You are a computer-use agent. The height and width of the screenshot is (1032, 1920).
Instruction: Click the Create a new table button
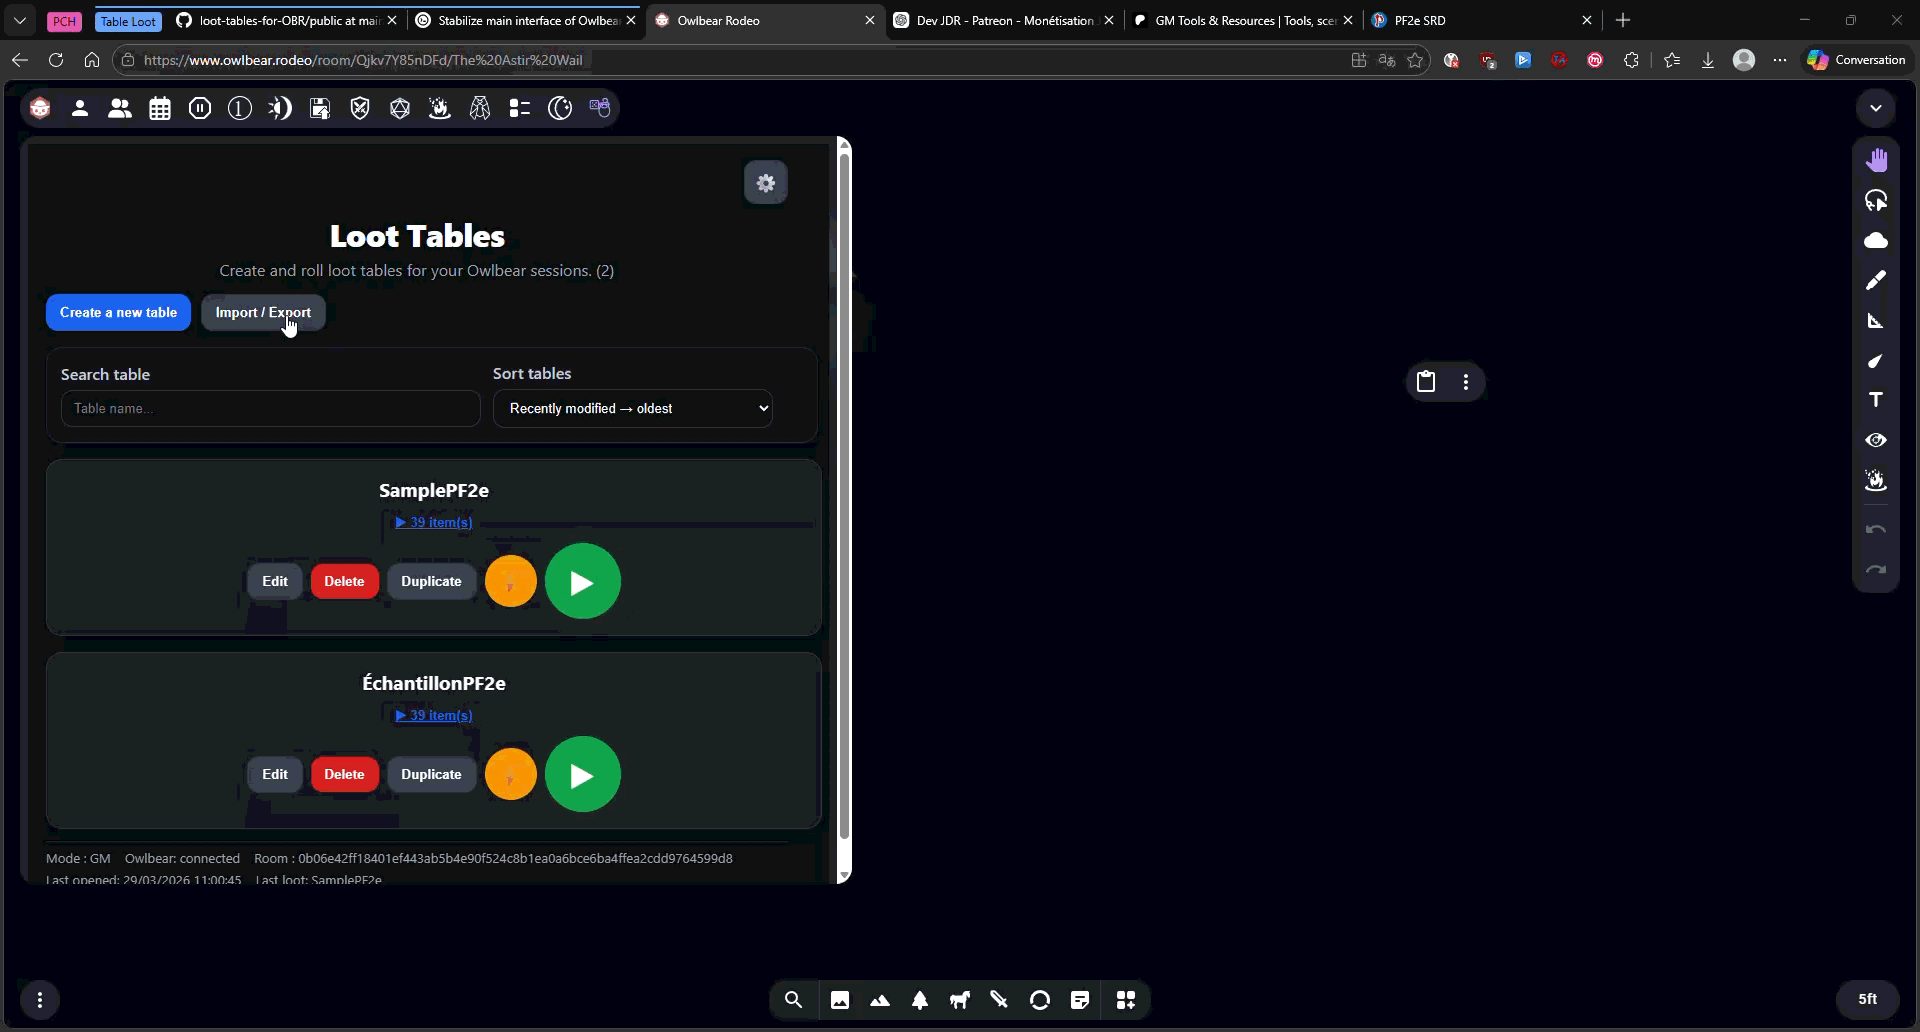click(118, 313)
